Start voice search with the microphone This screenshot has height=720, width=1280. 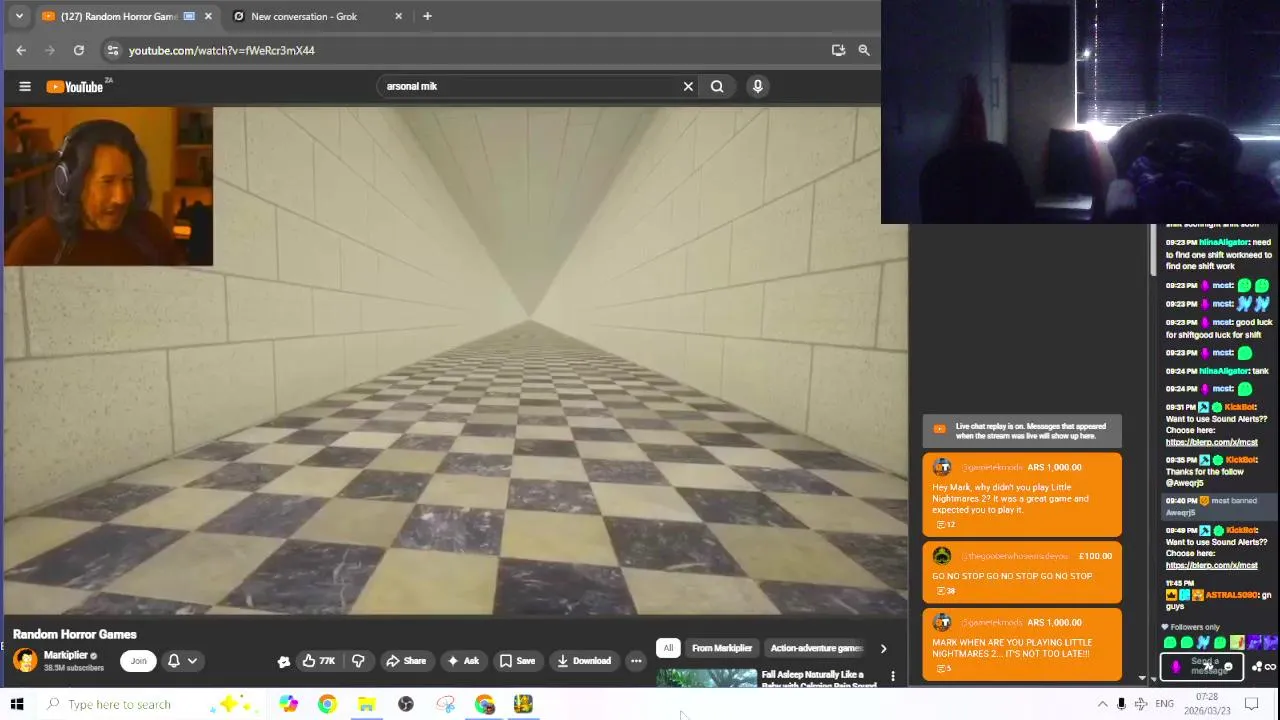pos(758,86)
